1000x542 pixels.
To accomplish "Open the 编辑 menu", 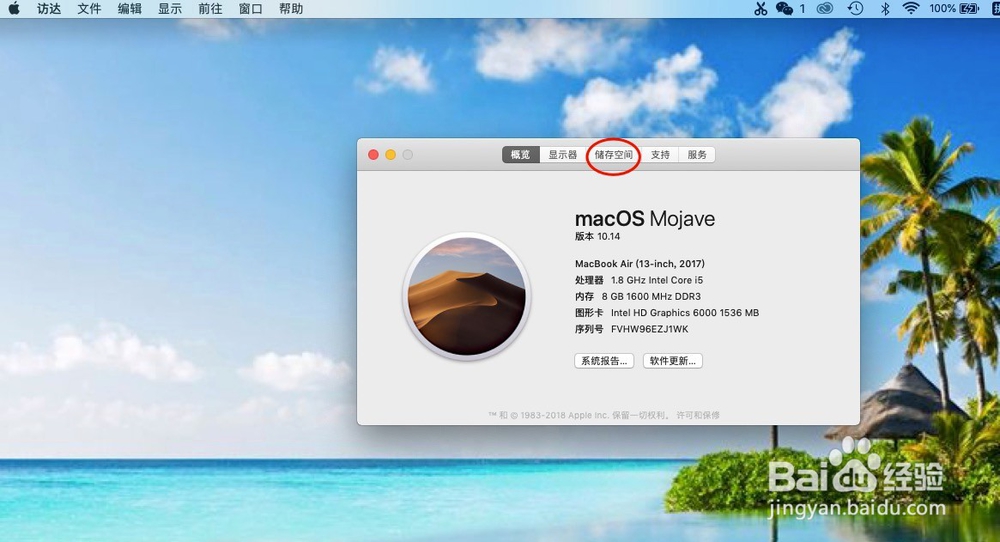I will (x=129, y=9).
